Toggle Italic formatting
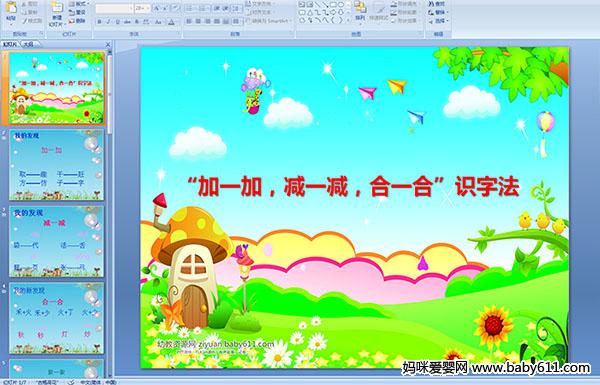The height and width of the screenshot is (385, 600). coord(108,22)
